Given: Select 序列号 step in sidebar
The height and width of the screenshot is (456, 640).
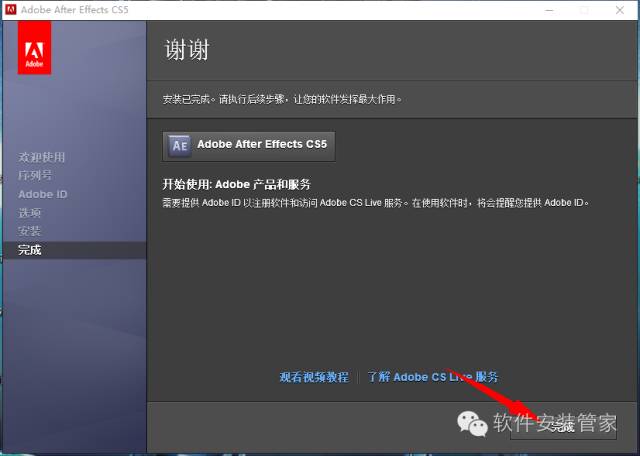Looking at the screenshot, I should pos(35,175).
